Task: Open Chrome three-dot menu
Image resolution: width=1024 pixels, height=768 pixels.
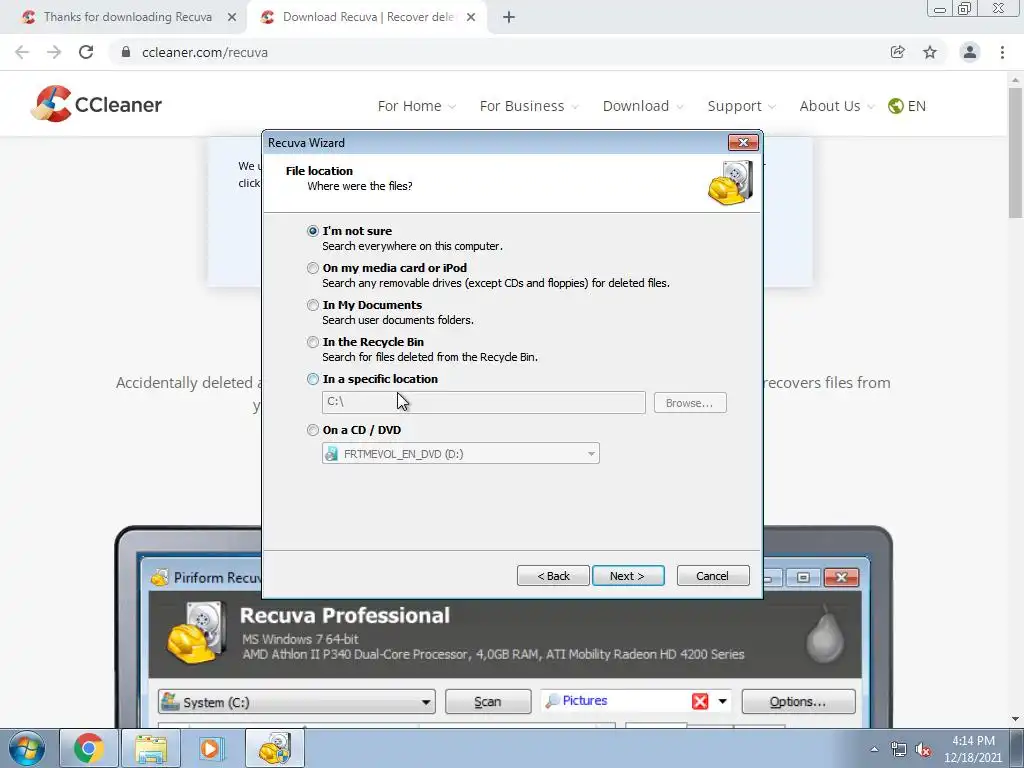Action: coord(1002,52)
